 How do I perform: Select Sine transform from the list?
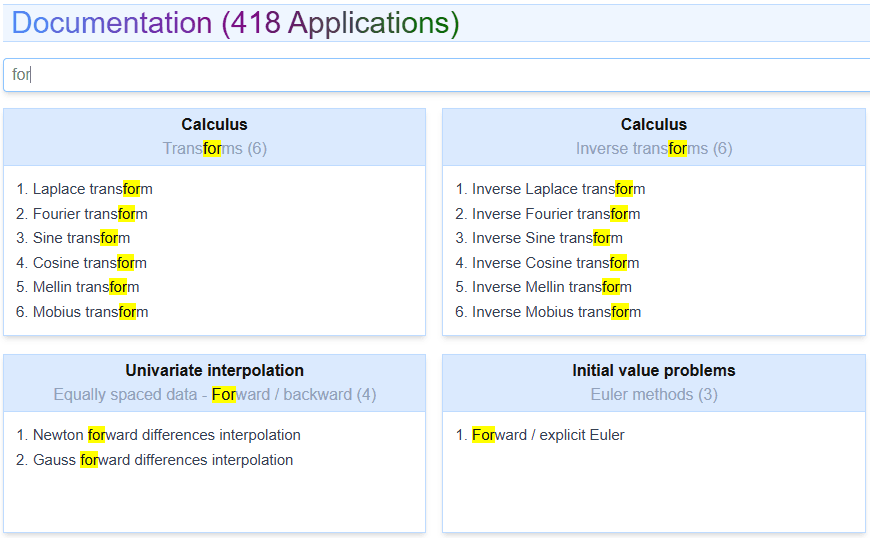click(81, 238)
